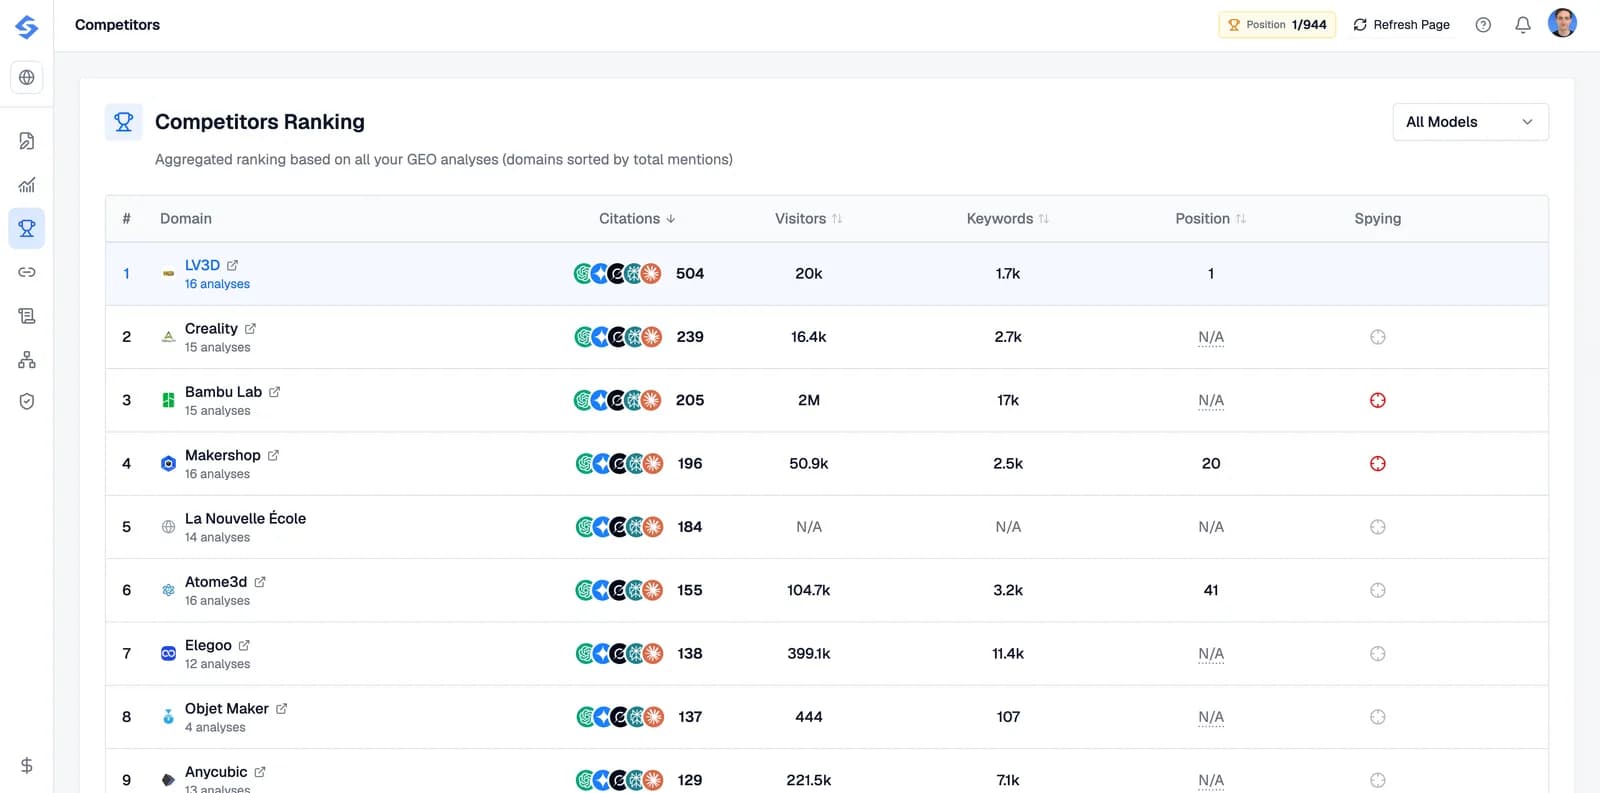Disable spying for Bambu Lab

1378,400
